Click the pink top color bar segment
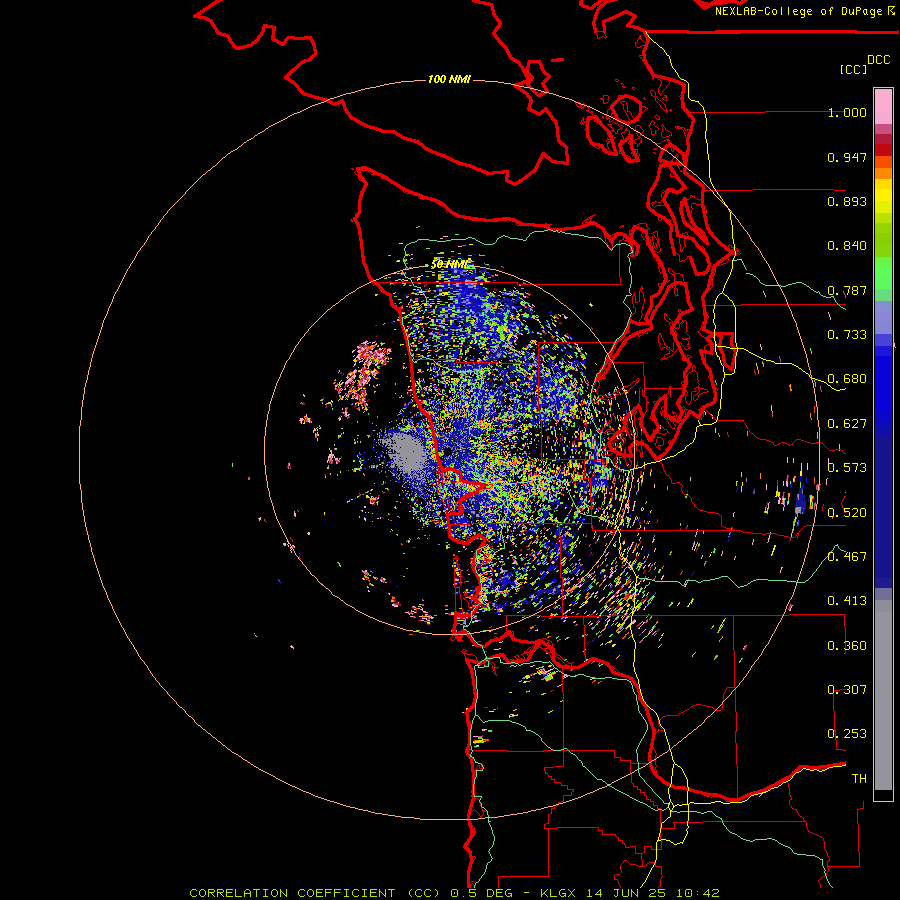 883,106
